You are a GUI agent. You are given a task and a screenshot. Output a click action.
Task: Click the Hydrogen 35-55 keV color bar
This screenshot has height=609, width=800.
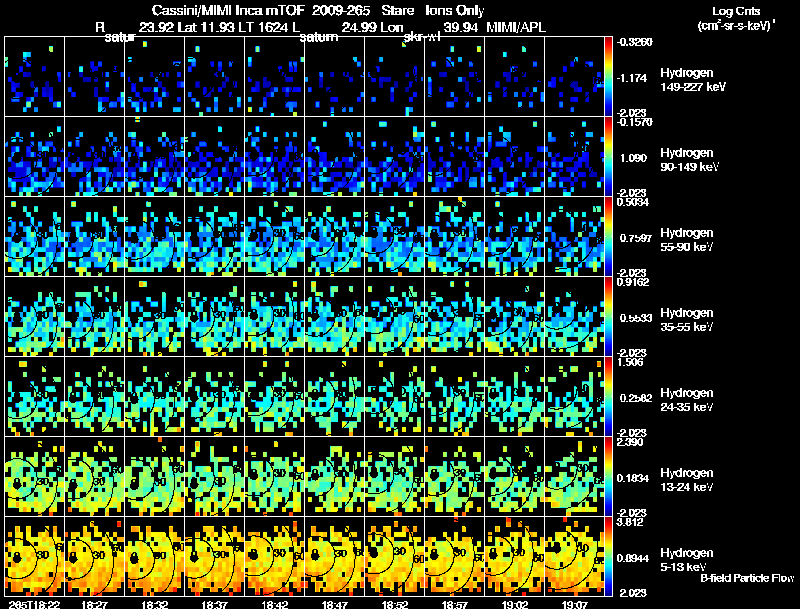608,317
